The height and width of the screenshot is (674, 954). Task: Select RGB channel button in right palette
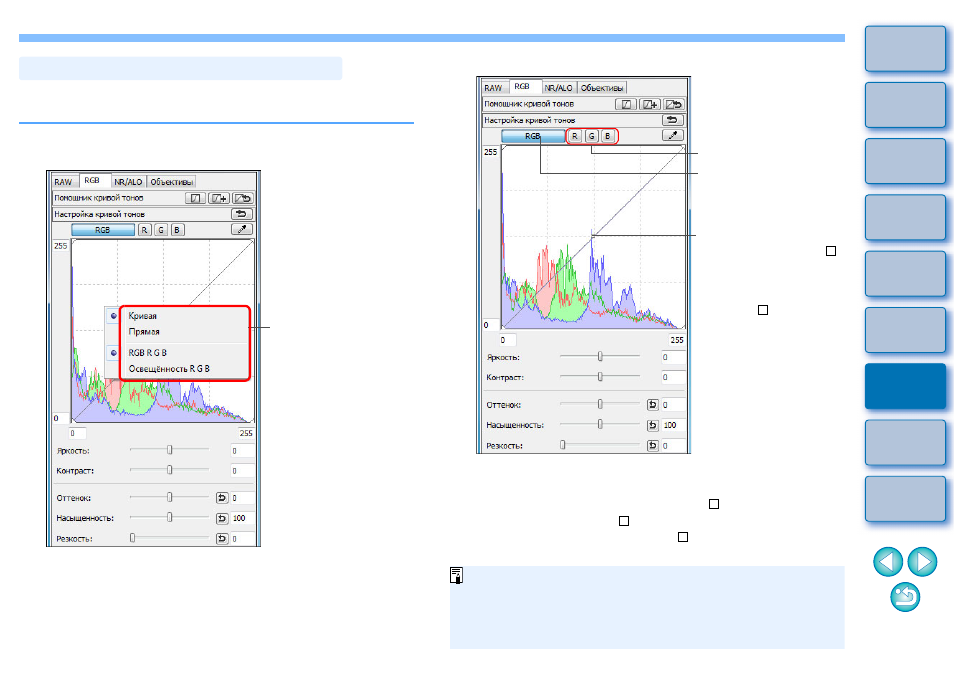click(x=533, y=136)
